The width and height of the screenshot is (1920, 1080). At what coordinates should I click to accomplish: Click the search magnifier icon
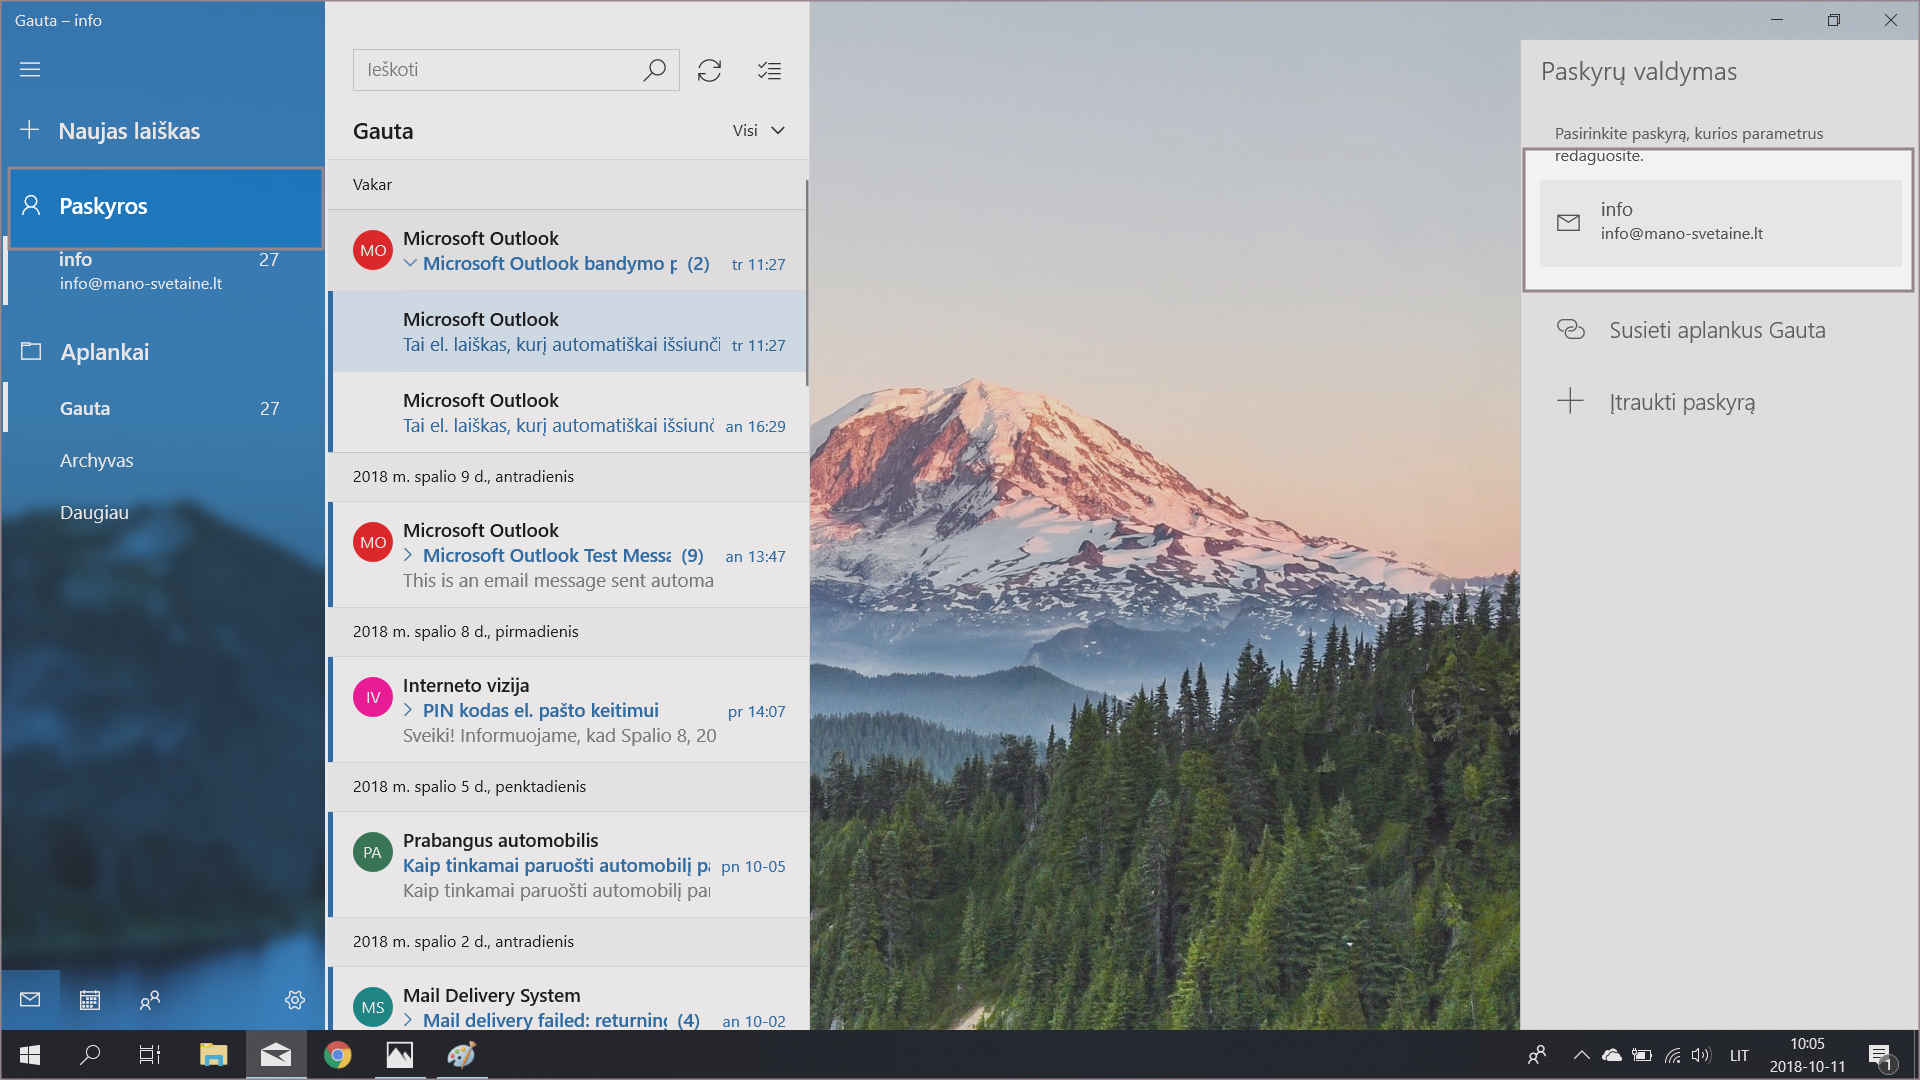(x=654, y=70)
